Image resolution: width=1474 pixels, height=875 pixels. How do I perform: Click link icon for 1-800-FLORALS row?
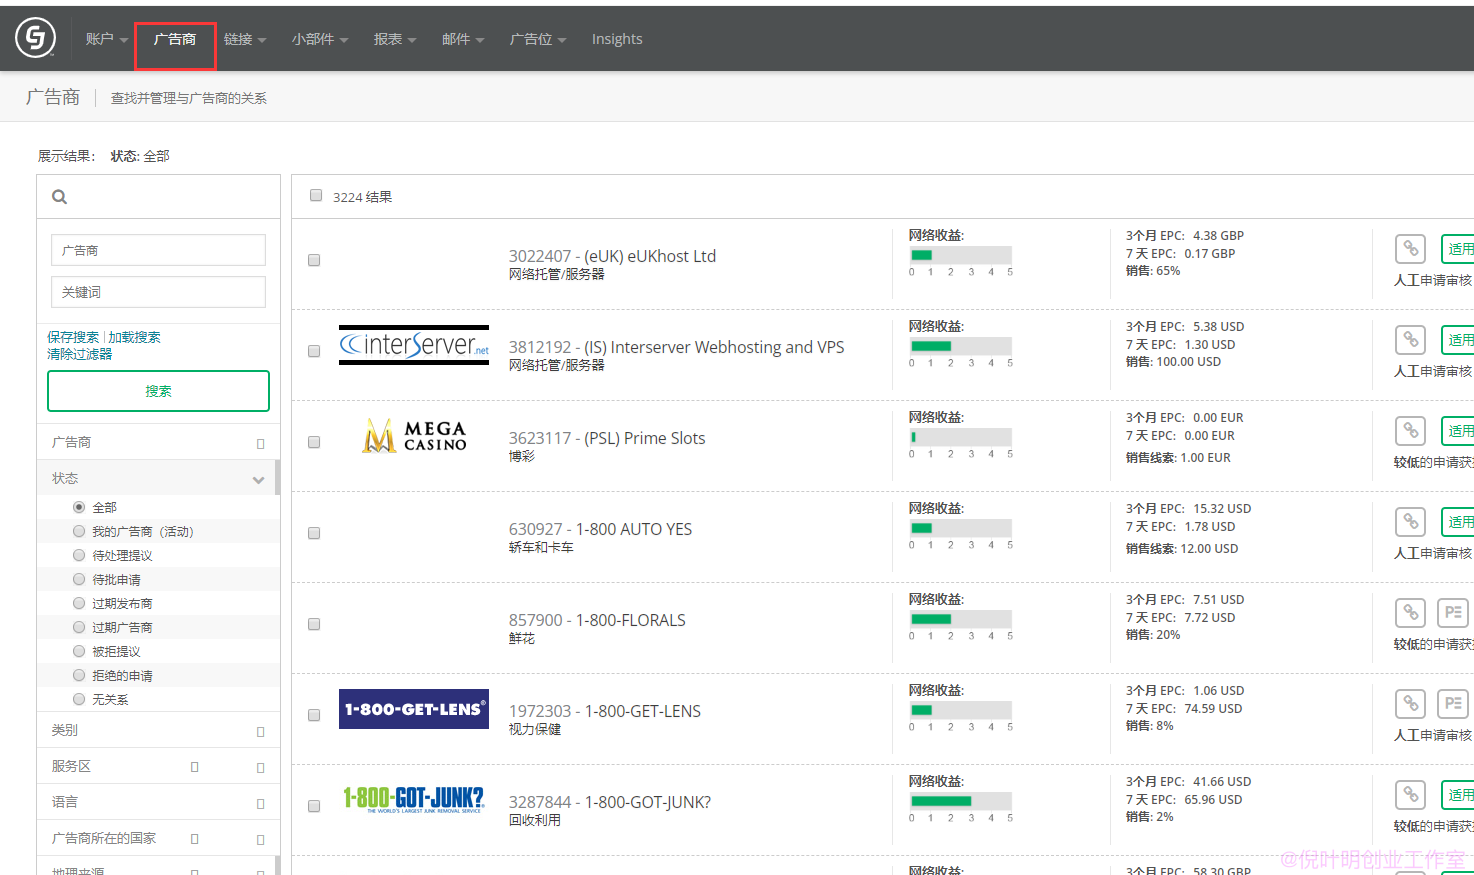pos(1410,613)
